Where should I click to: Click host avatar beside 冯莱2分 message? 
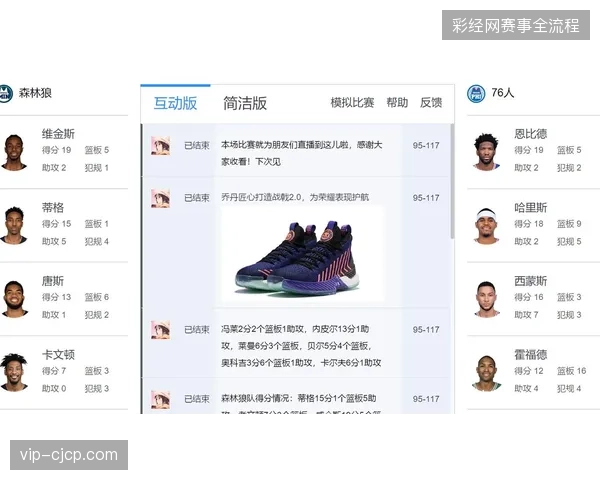coord(160,330)
